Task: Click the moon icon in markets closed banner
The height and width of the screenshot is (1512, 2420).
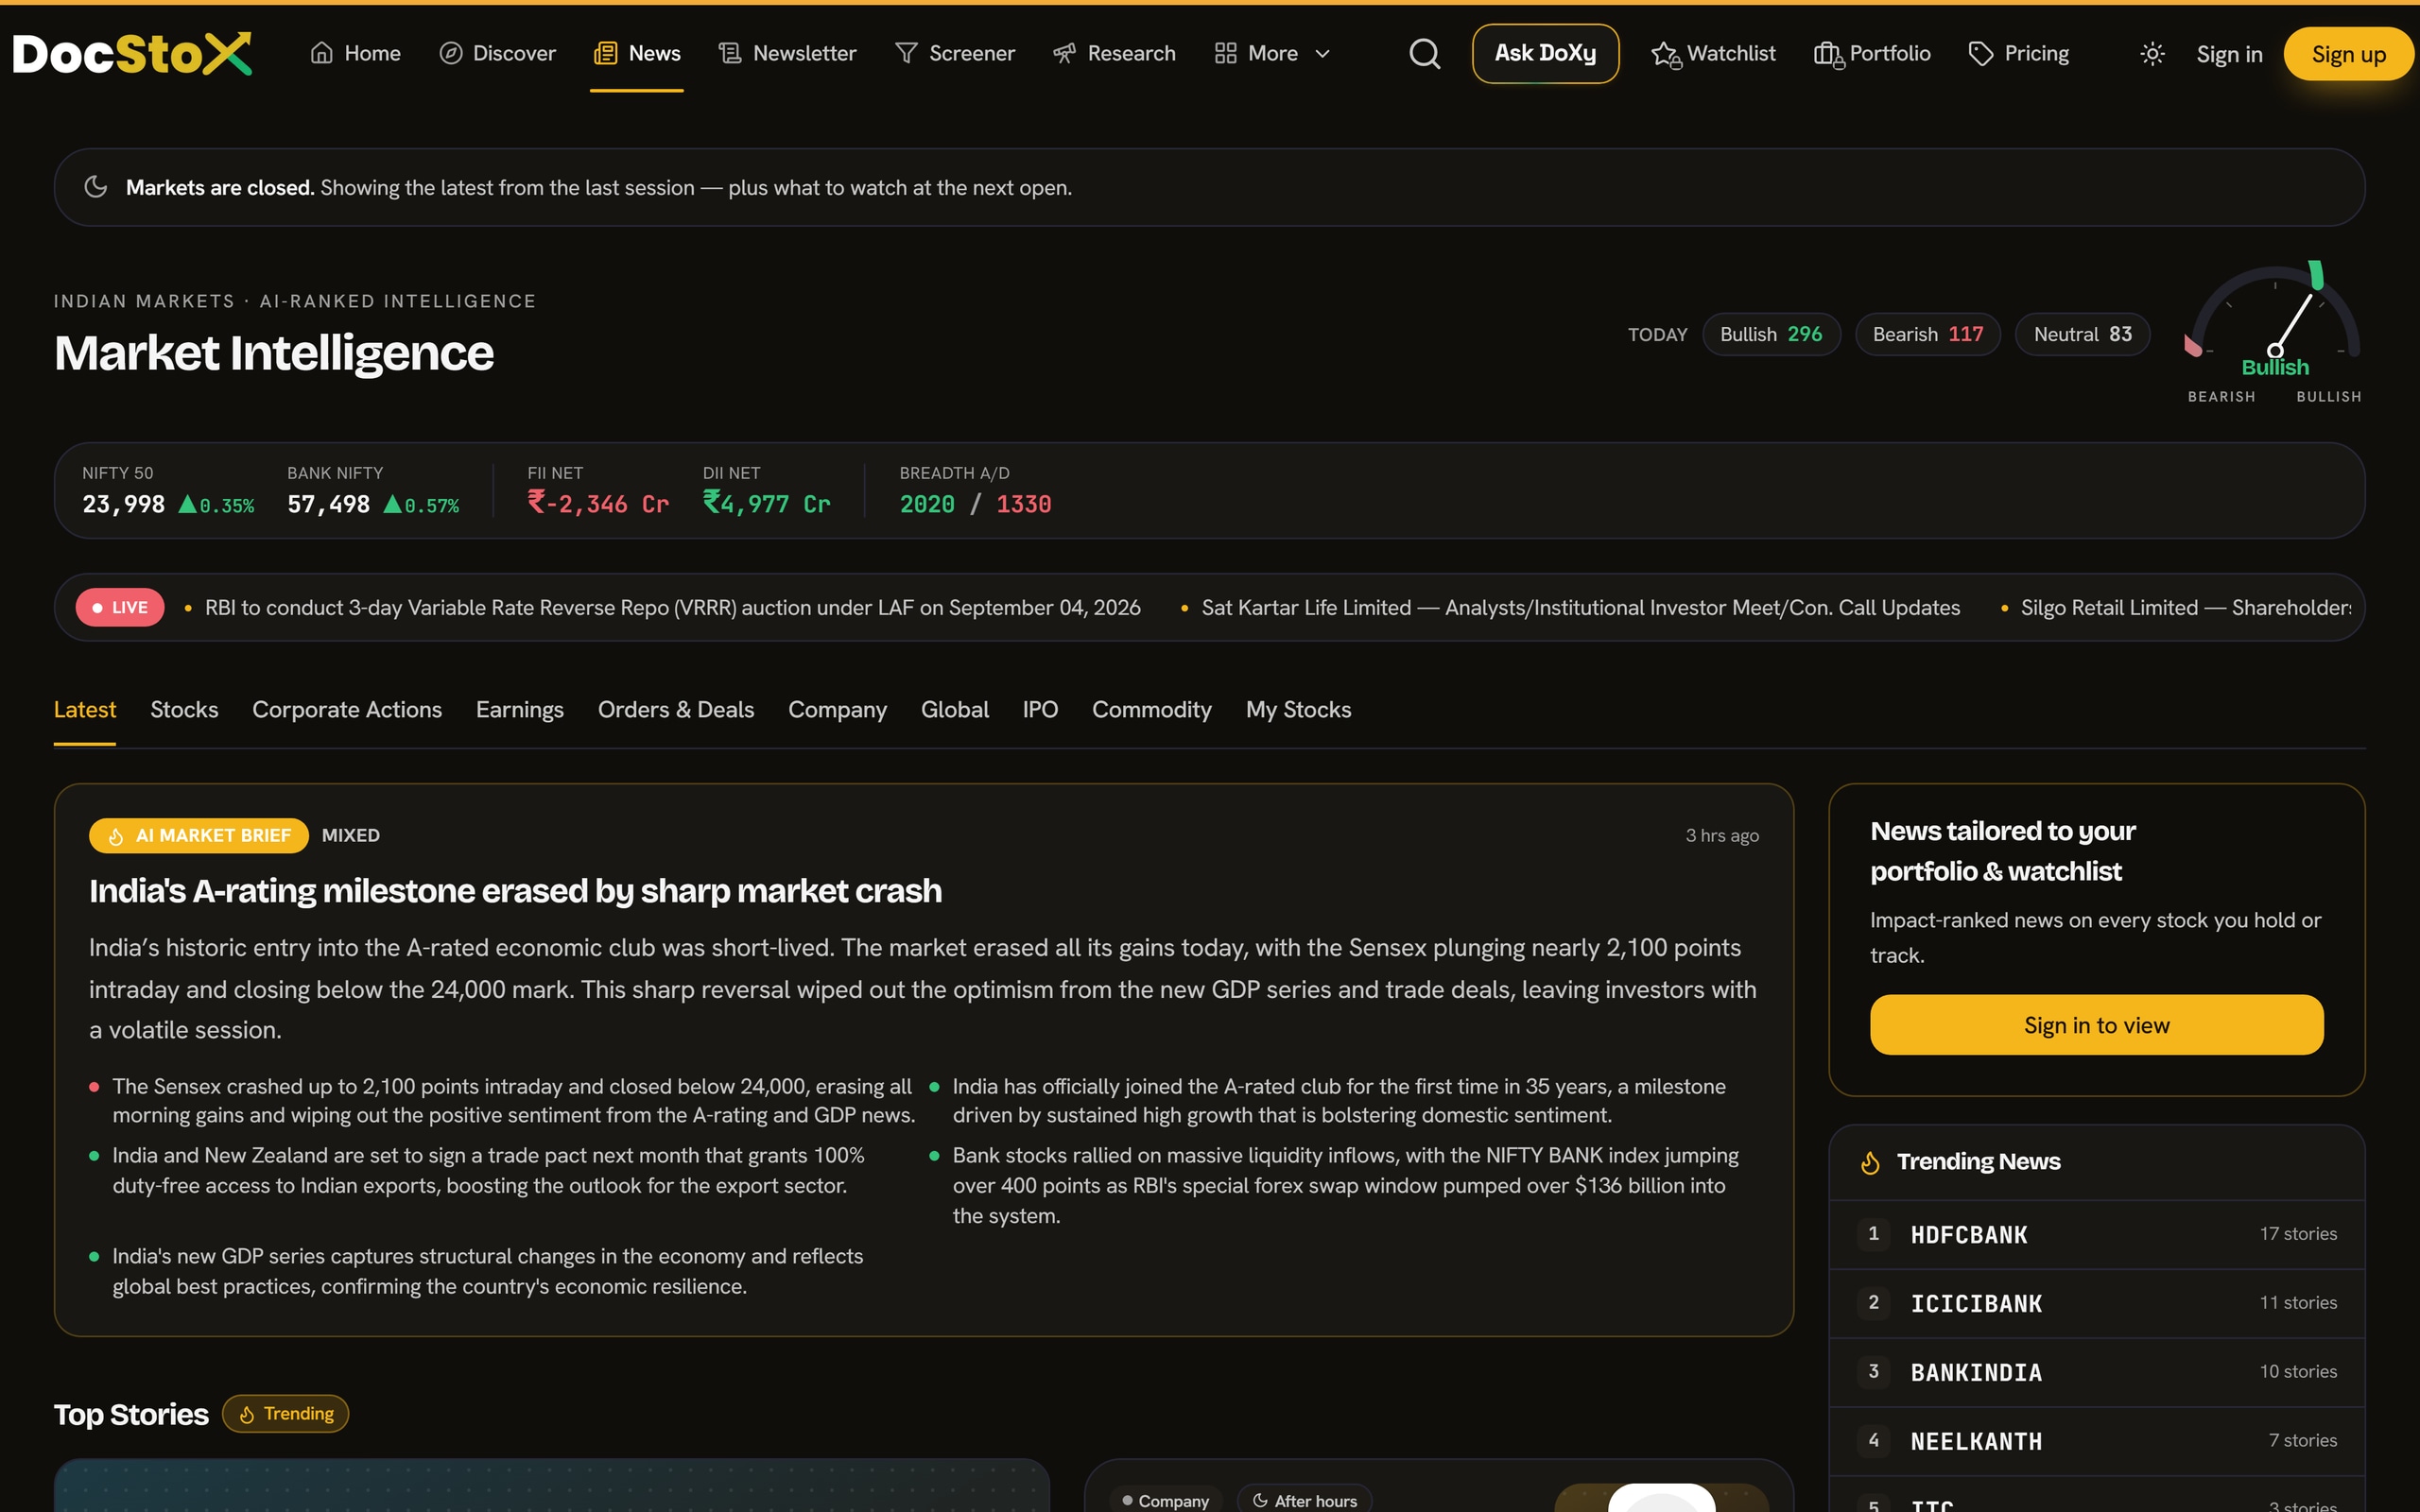Action: (x=96, y=187)
